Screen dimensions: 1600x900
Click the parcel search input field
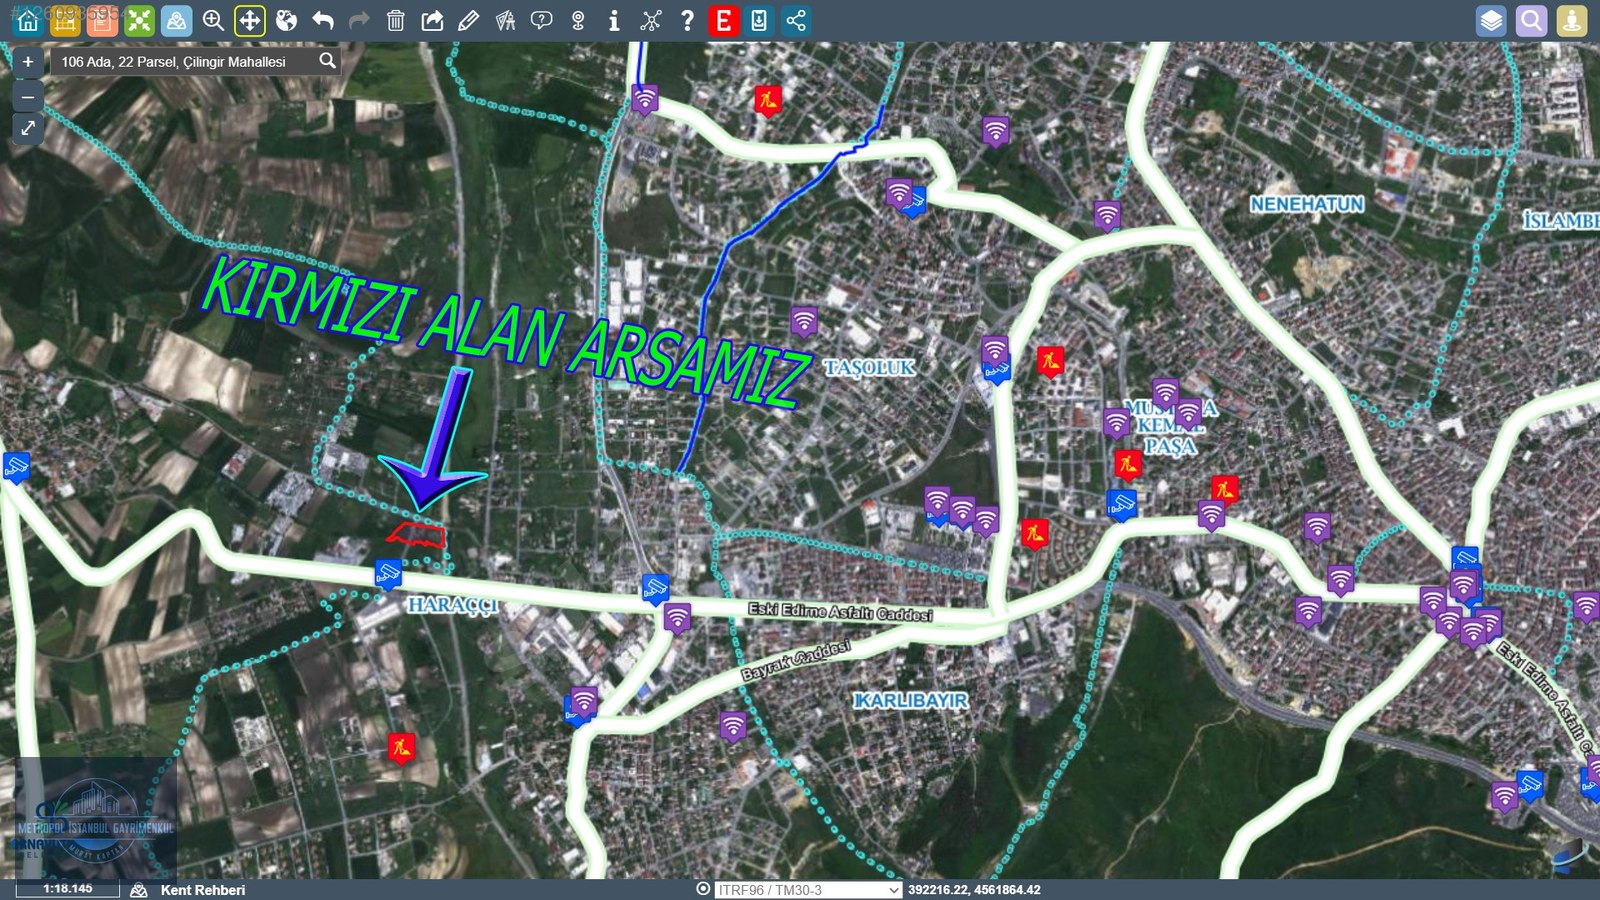point(185,62)
